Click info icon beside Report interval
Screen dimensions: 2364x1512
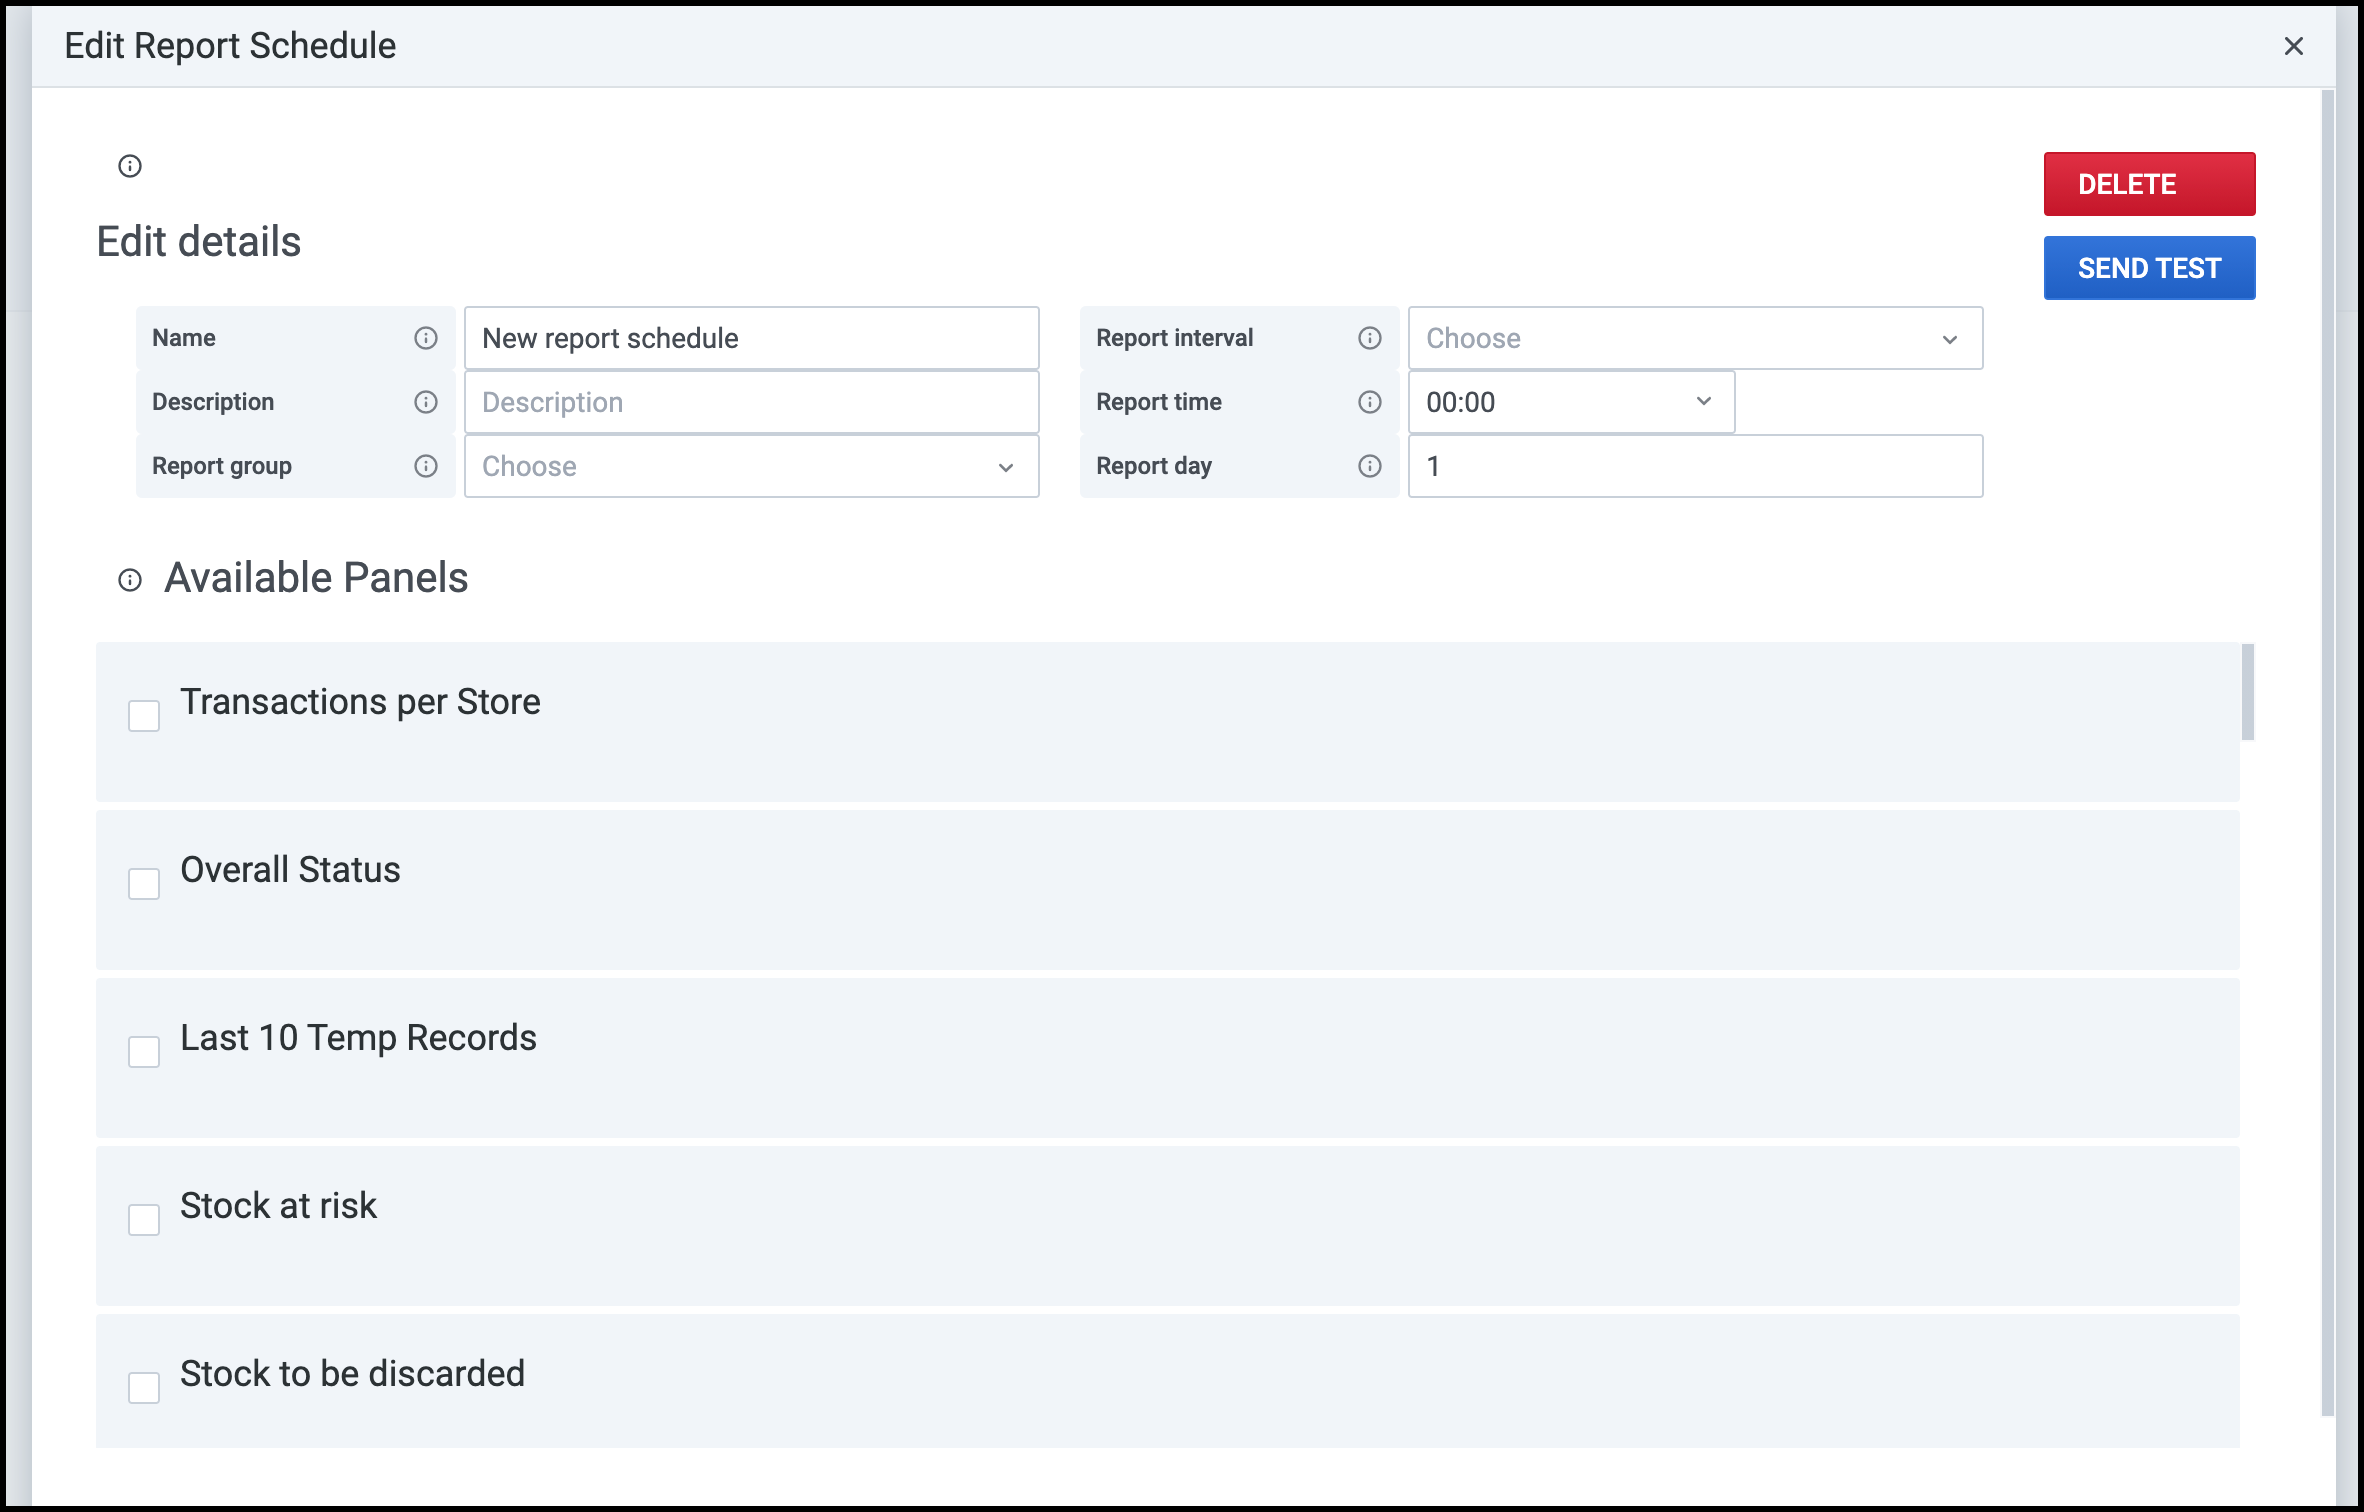1370,338
